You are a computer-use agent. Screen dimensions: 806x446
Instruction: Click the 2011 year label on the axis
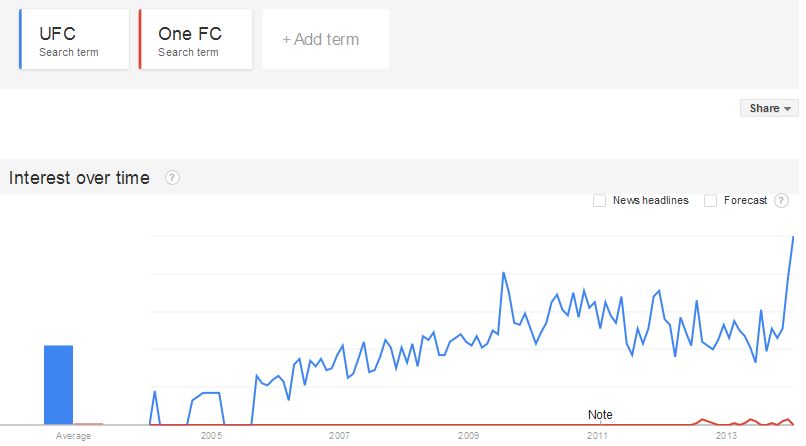point(598,437)
